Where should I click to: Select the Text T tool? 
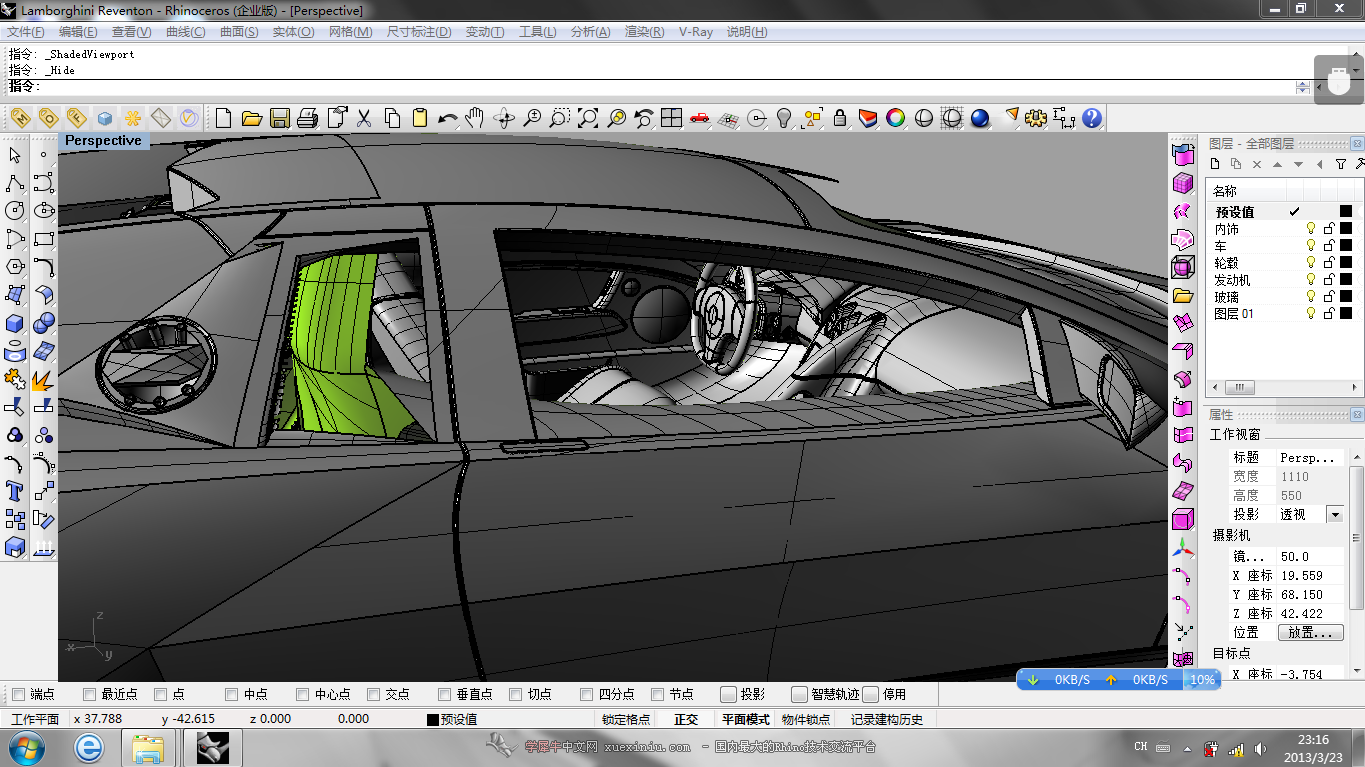coord(15,491)
